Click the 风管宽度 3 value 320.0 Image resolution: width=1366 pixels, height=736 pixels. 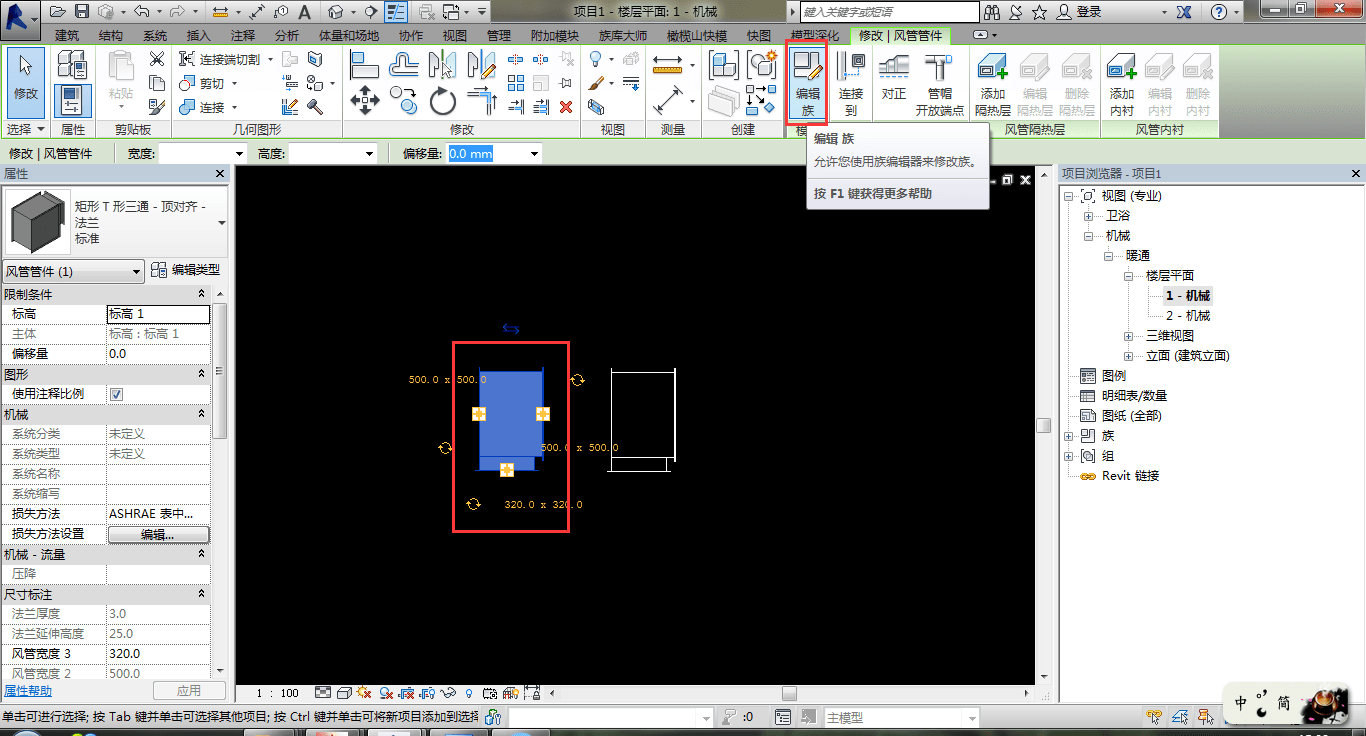click(x=158, y=654)
